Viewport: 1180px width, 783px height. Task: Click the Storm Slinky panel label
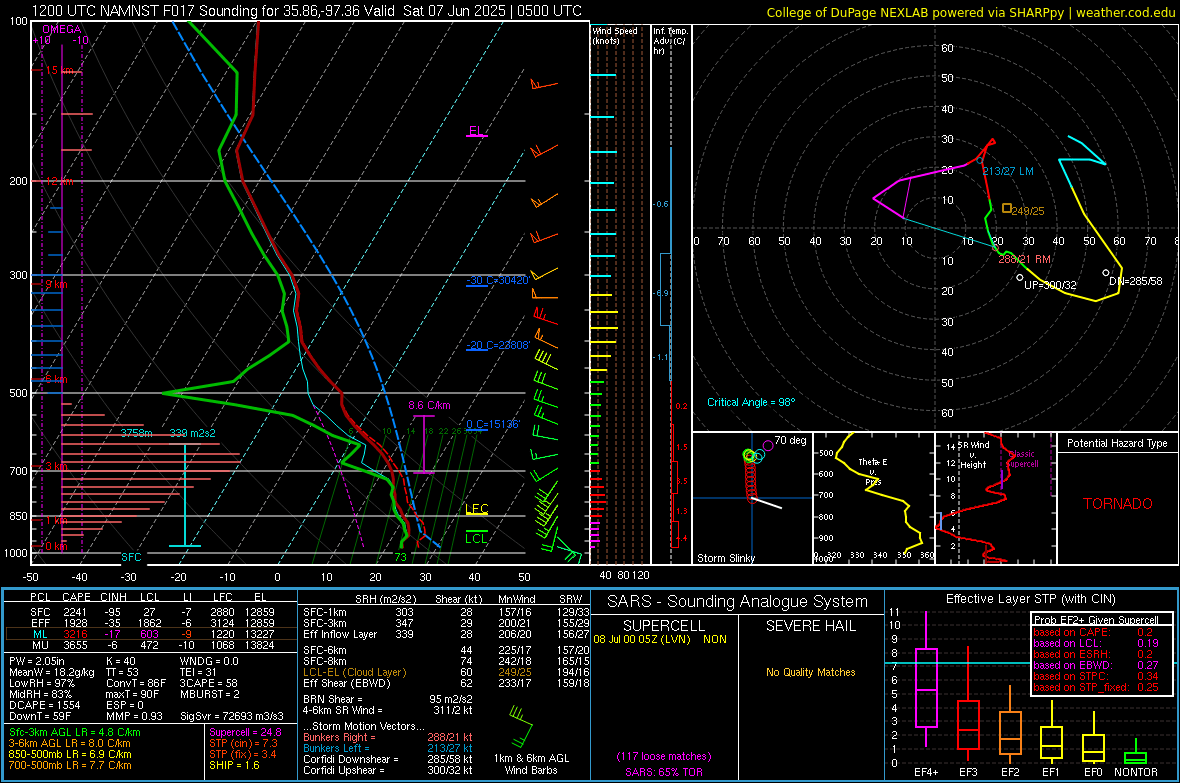tap(725, 558)
